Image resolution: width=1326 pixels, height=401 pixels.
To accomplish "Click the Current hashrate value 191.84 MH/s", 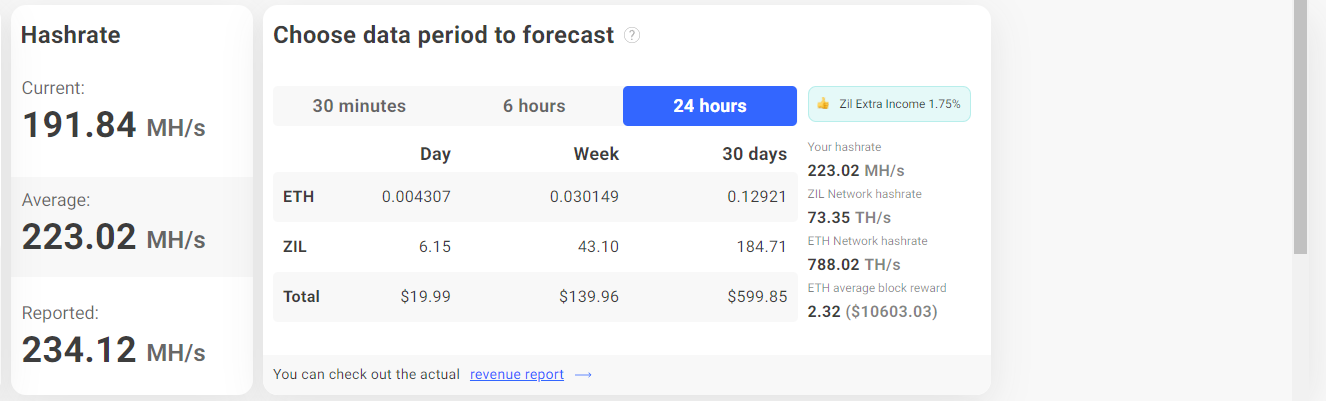I will pos(112,126).
